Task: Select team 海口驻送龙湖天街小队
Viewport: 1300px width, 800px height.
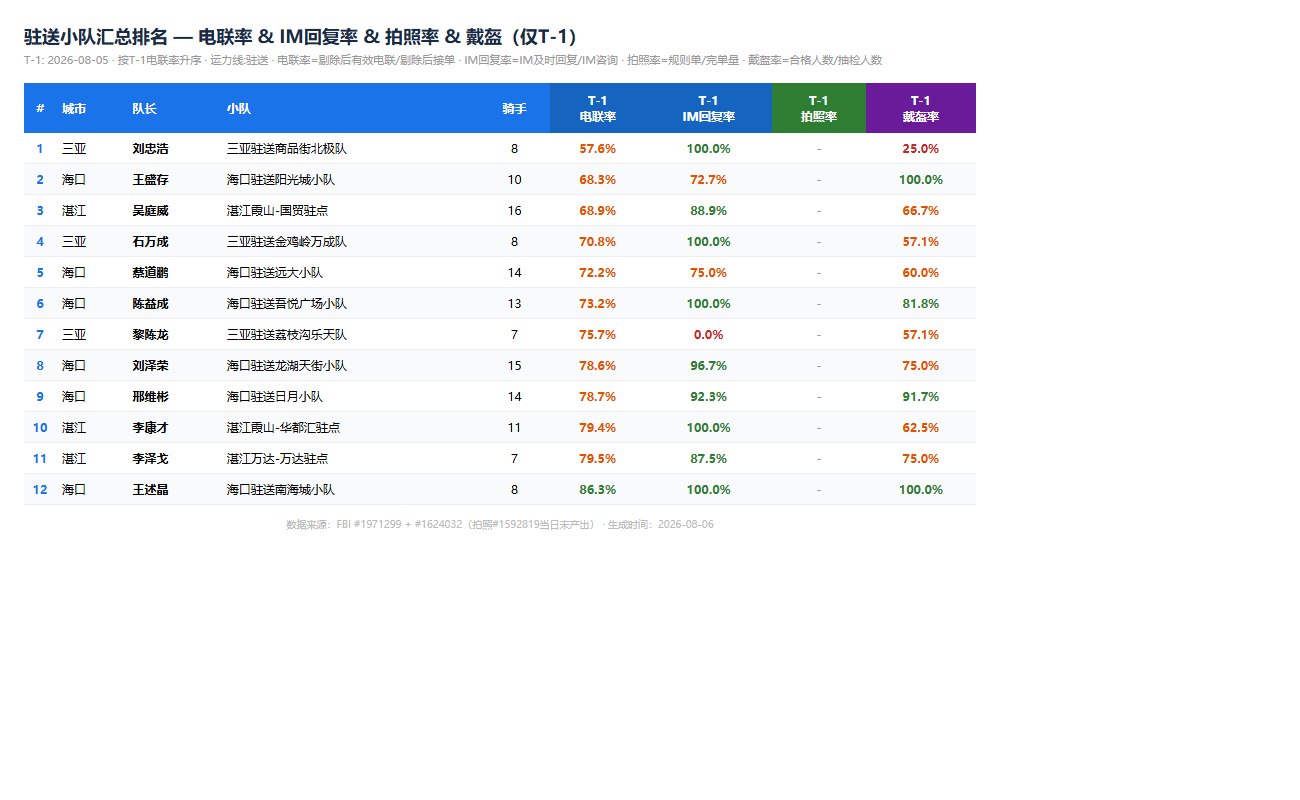Action: point(287,366)
